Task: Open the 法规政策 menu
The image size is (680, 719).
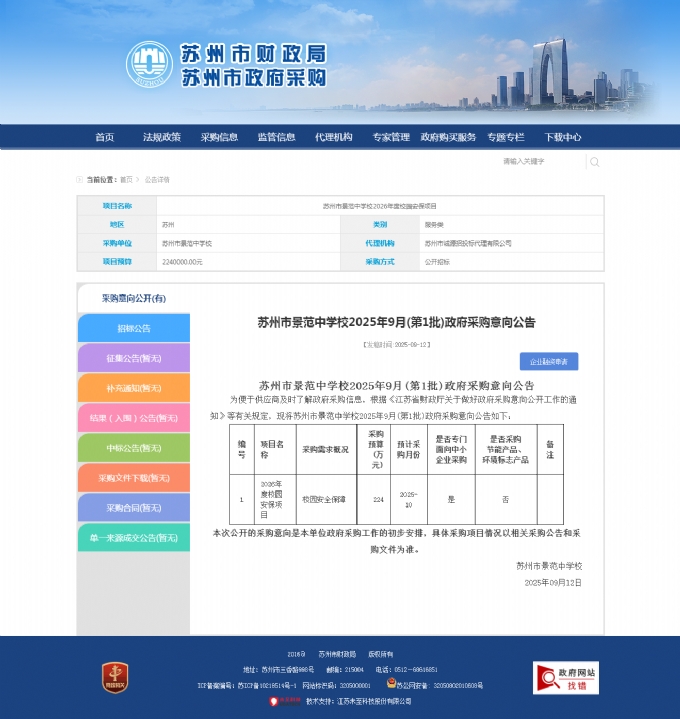Action: tap(161, 137)
